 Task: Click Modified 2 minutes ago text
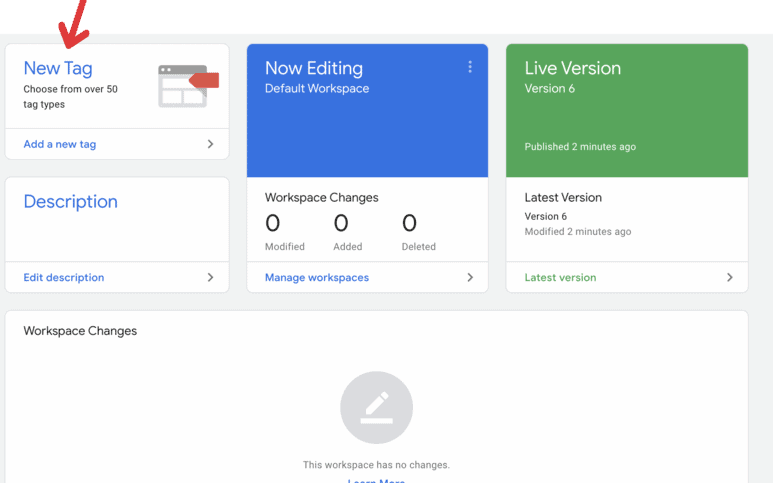578,232
